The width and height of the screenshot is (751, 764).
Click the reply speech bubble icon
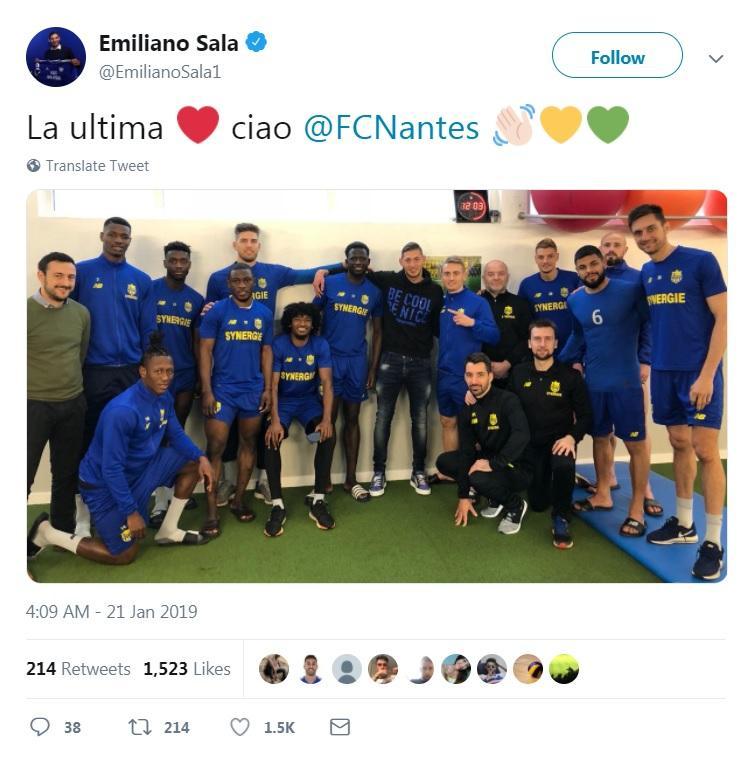[x=39, y=726]
